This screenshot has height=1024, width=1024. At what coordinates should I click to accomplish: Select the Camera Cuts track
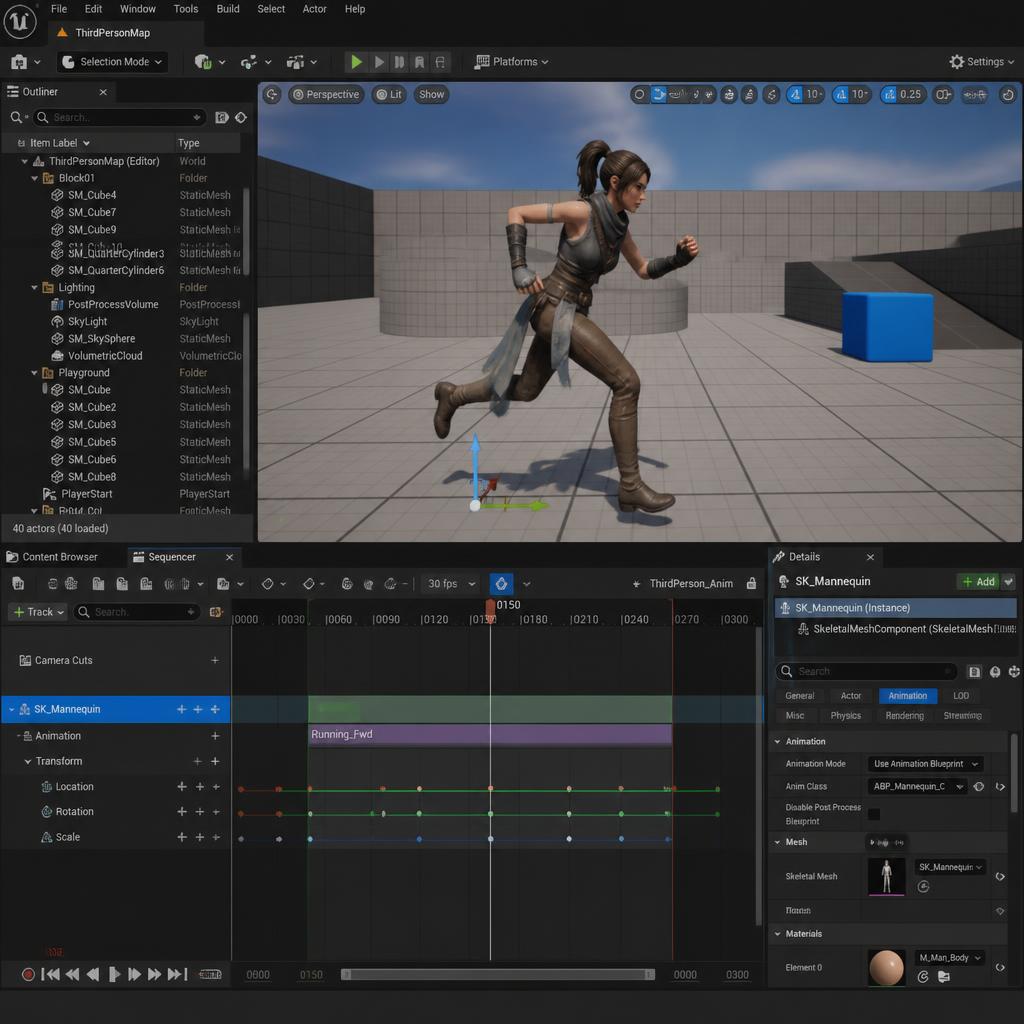[x=63, y=660]
